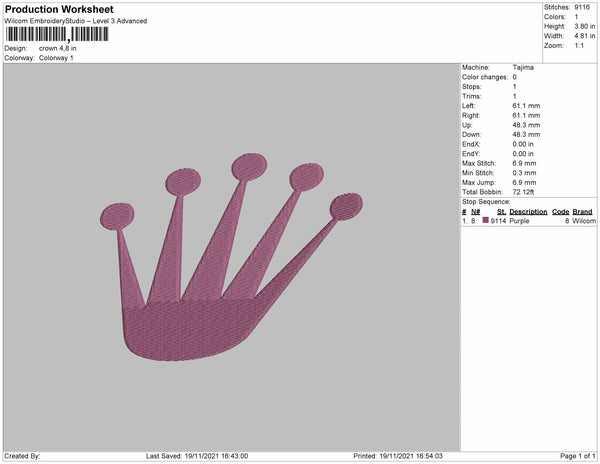Screen dimensions: 600x464
Task: Click the 'Code' column header
Action: 560,212
